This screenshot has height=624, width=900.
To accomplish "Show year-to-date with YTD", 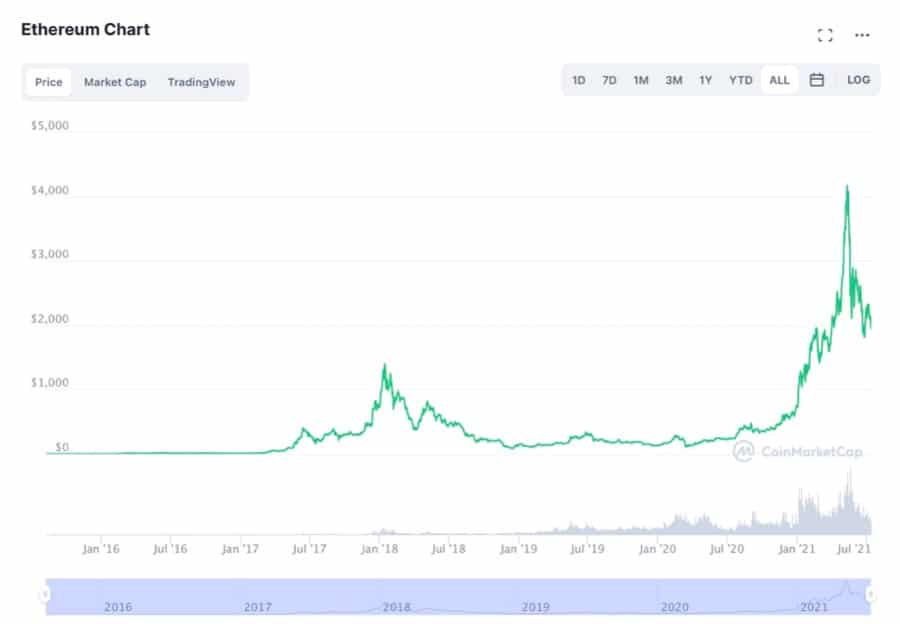I will coord(740,80).
